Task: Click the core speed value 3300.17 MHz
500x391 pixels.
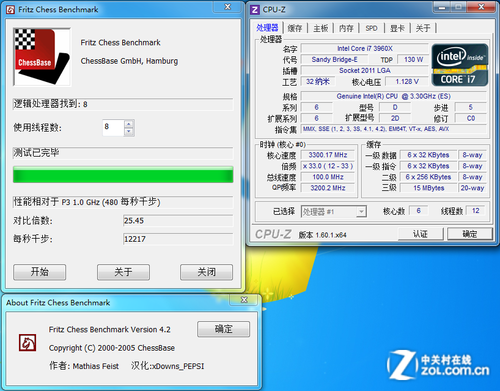Action: click(x=328, y=155)
